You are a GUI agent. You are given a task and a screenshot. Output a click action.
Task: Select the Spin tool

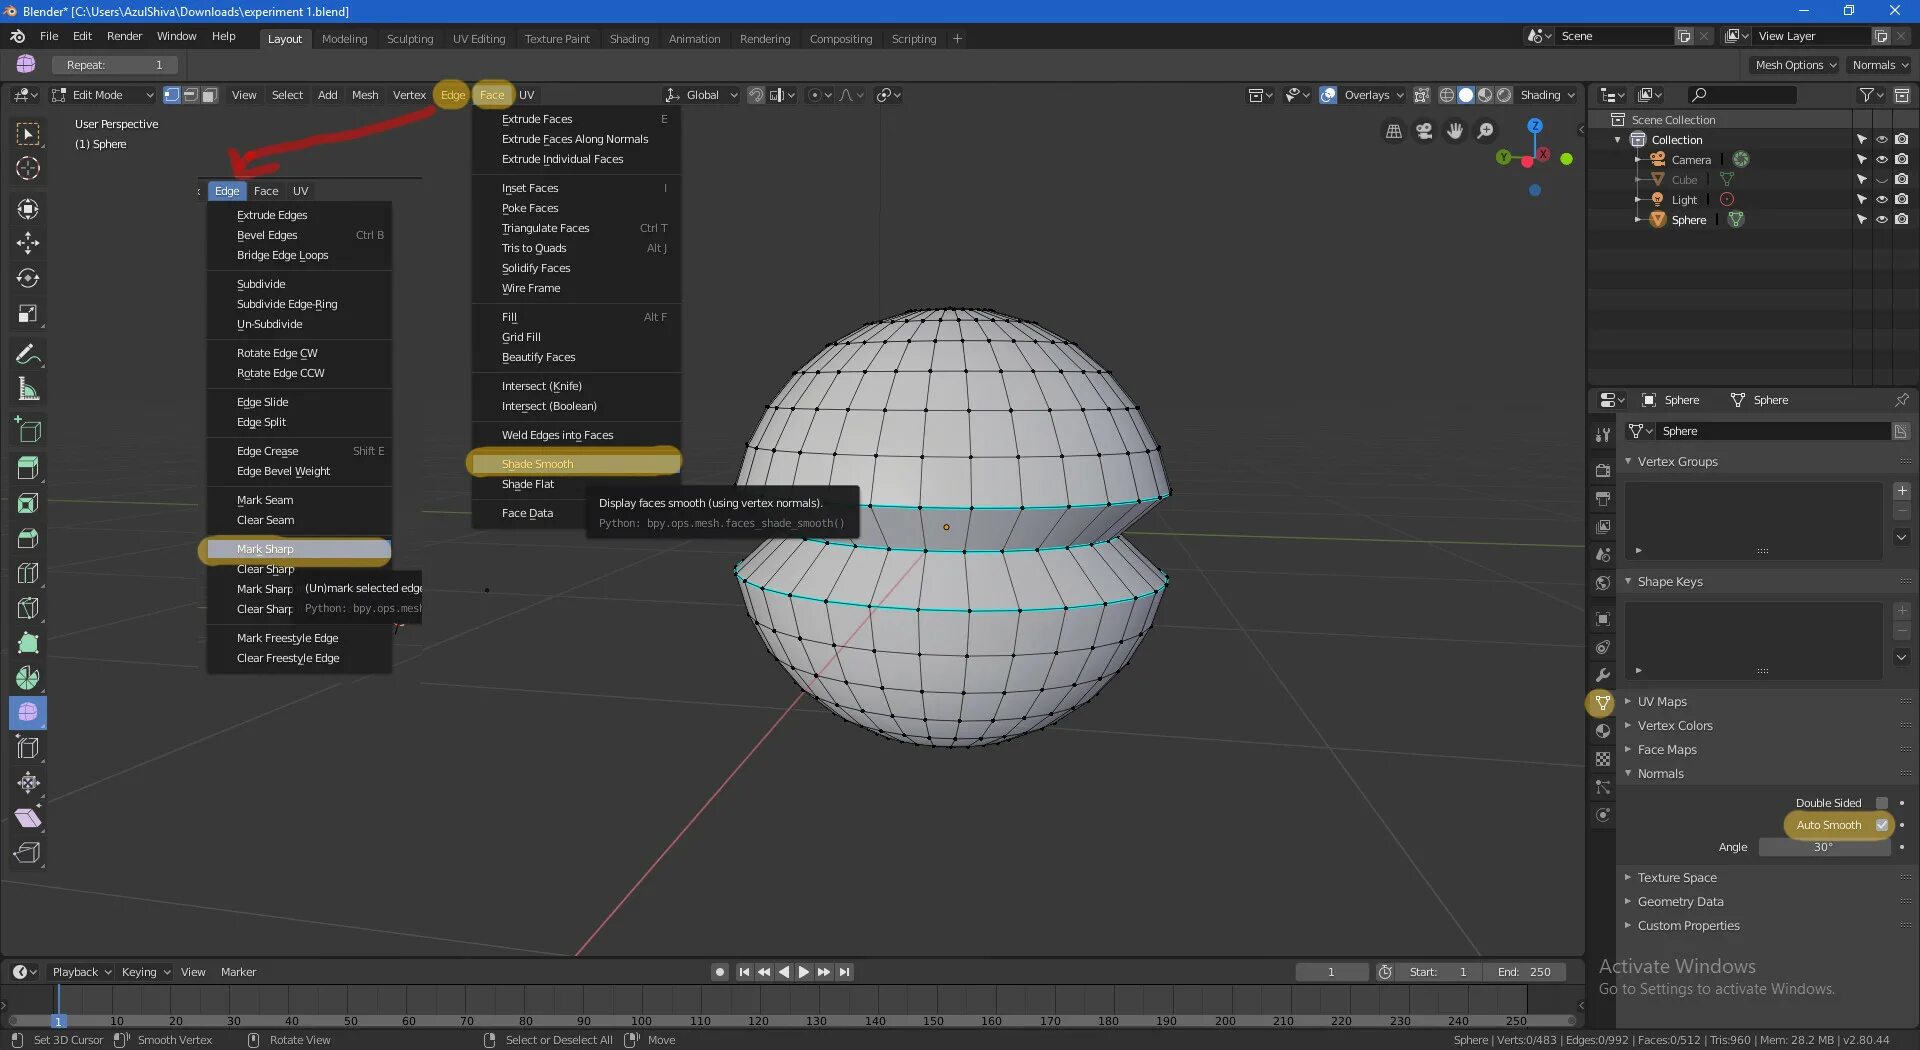pyautogui.click(x=28, y=678)
